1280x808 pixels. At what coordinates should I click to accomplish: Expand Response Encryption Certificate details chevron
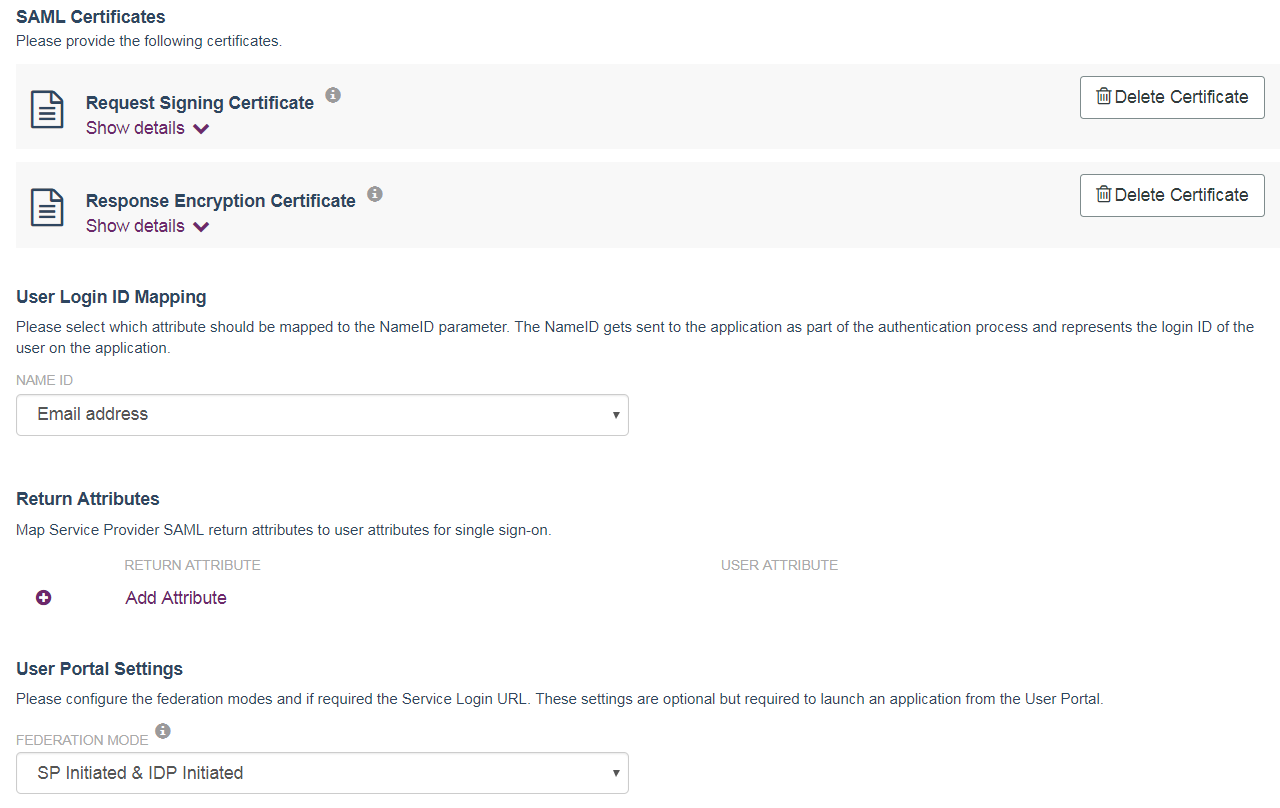coord(201,227)
